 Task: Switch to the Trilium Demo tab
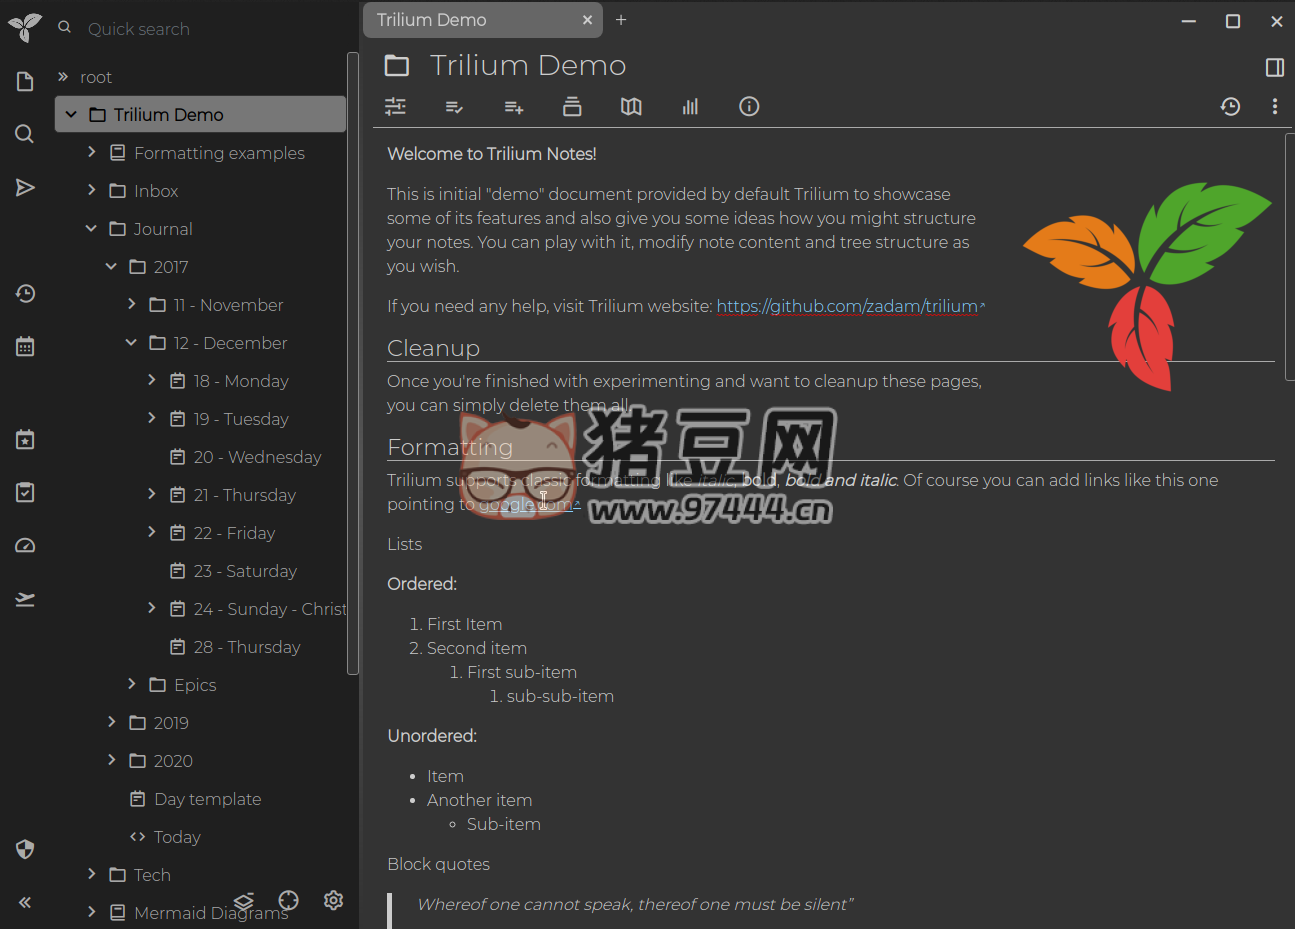(483, 20)
